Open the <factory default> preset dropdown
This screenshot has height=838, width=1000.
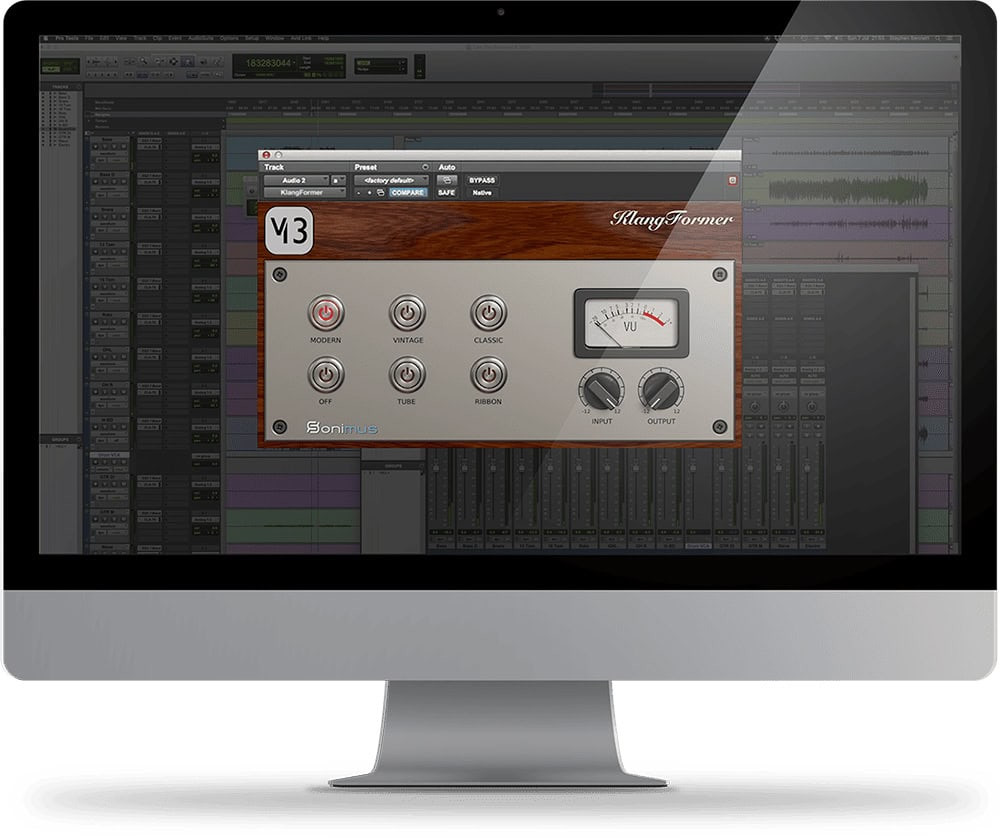tap(391, 180)
